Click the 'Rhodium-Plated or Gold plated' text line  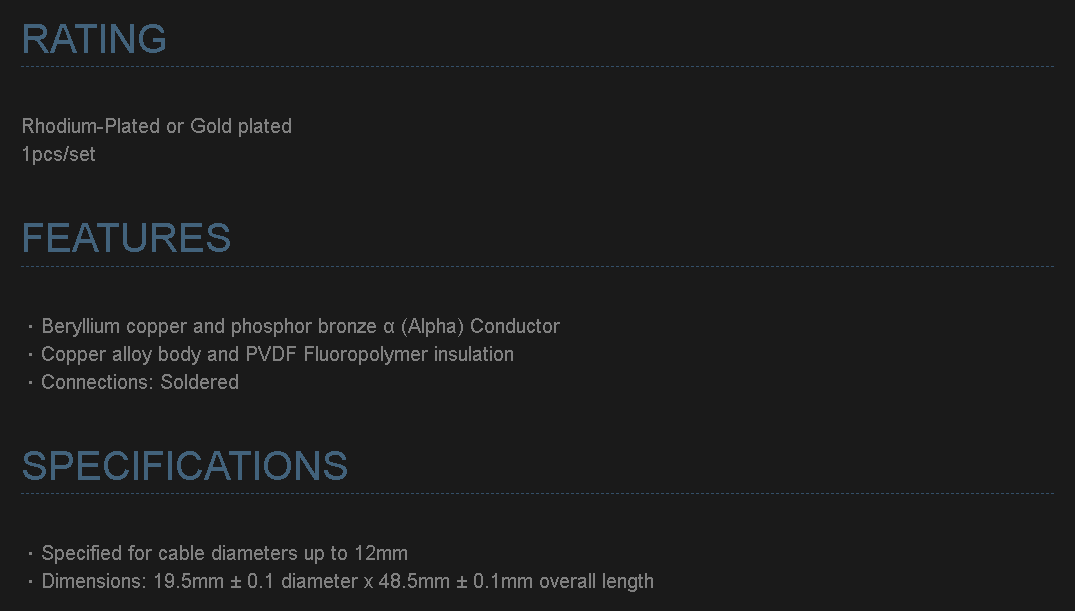[x=157, y=126]
